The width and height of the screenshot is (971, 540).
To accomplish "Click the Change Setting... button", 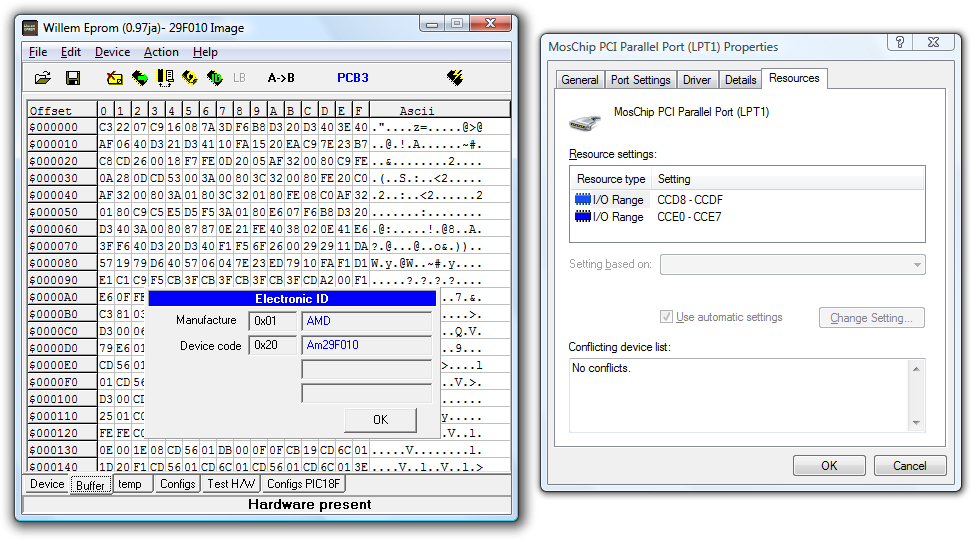I will point(871,318).
